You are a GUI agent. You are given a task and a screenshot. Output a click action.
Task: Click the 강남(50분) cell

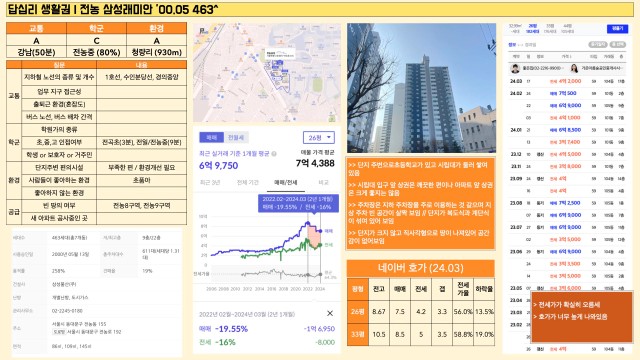pyautogui.click(x=36, y=52)
